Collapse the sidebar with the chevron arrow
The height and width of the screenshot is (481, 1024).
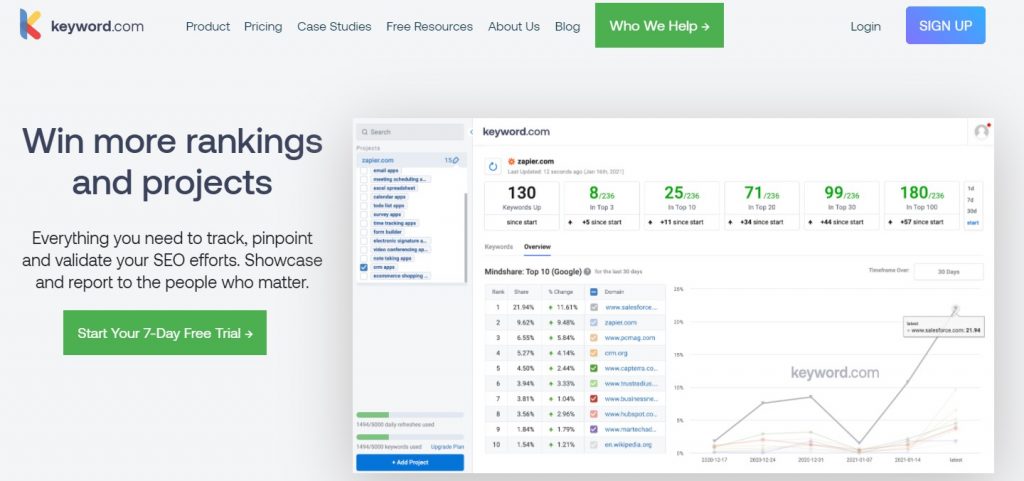tap(471, 132)
